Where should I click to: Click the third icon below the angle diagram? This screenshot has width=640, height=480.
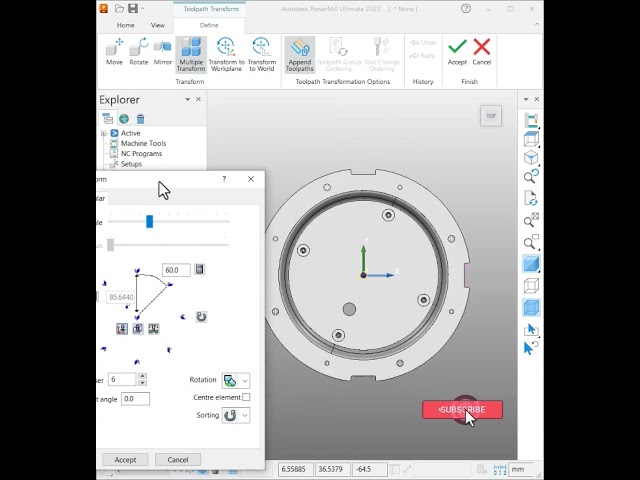tap(153, 329)
